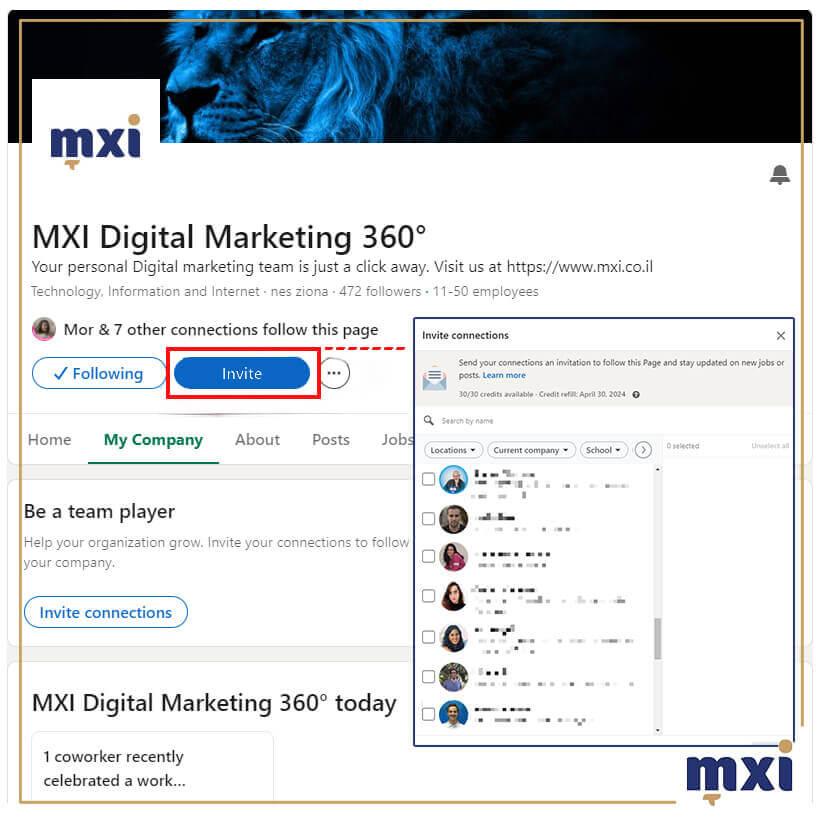Screen dimensions: 820x820
Task: Click the '30/30 credits available' text
Action: coord(496,394)
